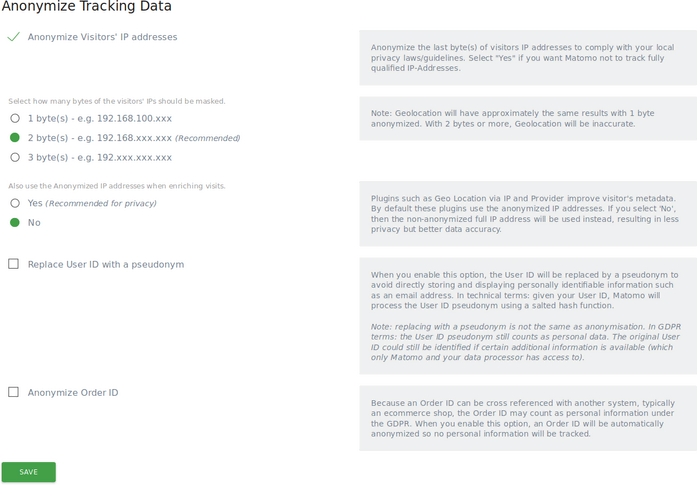697x485 pixels.
Task: Click the pseudonym GDPR explanation help box
Action: click(x=528, y=315)
